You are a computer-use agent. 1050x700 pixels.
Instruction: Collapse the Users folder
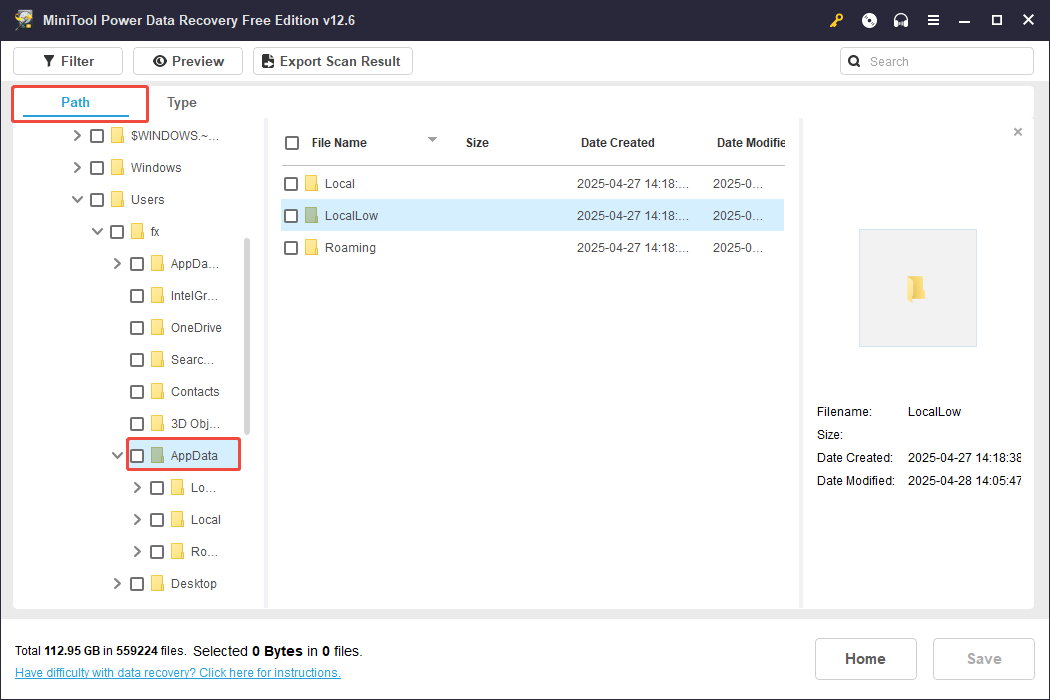pyautogui.click(x=77, y=199)
